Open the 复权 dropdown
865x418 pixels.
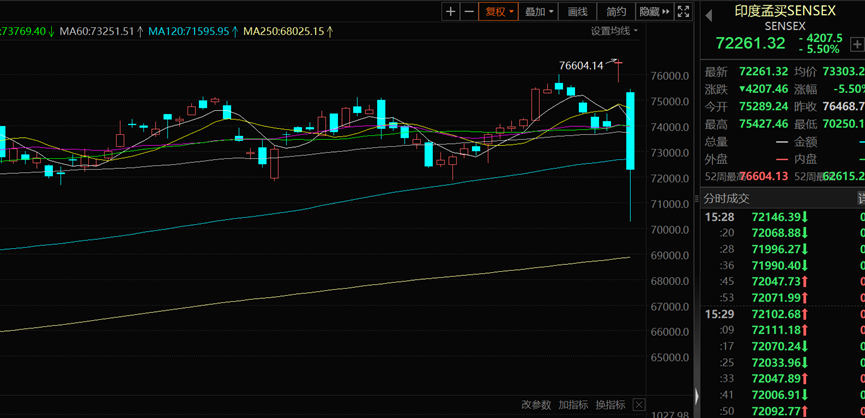(x=498, y=12)
